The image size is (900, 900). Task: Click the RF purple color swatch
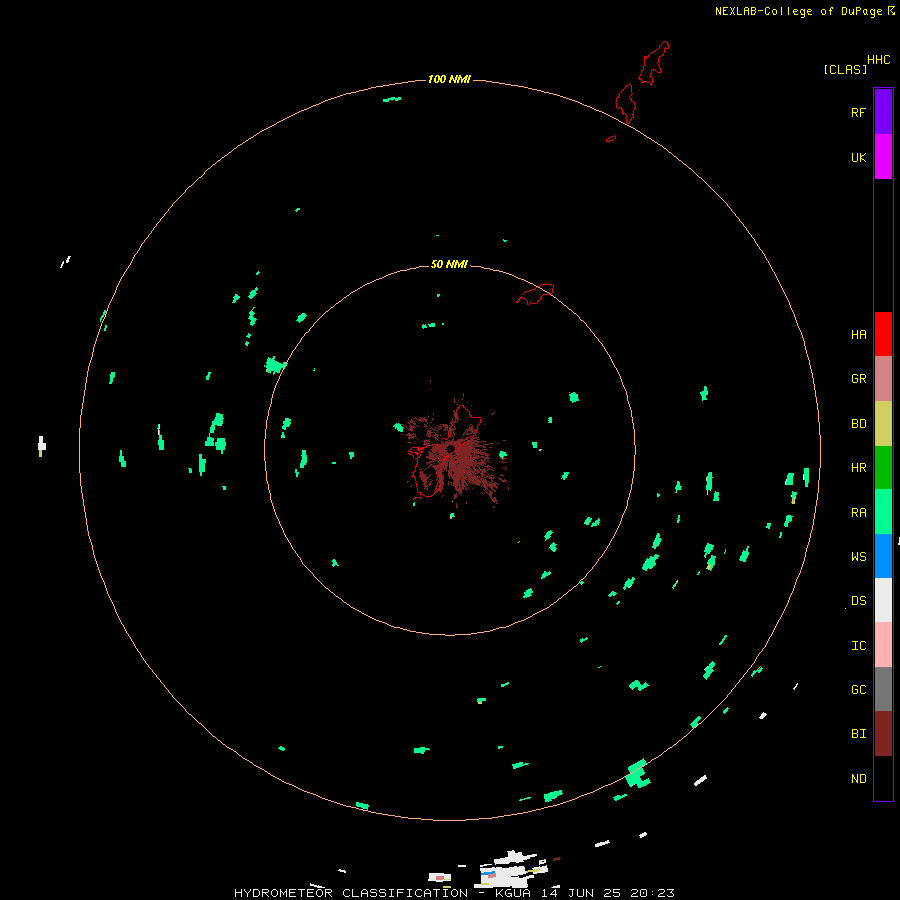(883, 112)
